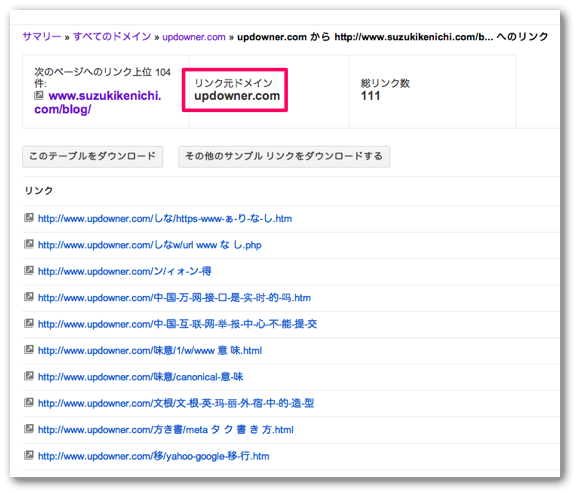
Task: Open link ending https-www-あ-り-な-し.htm
Action: [165, 219]
